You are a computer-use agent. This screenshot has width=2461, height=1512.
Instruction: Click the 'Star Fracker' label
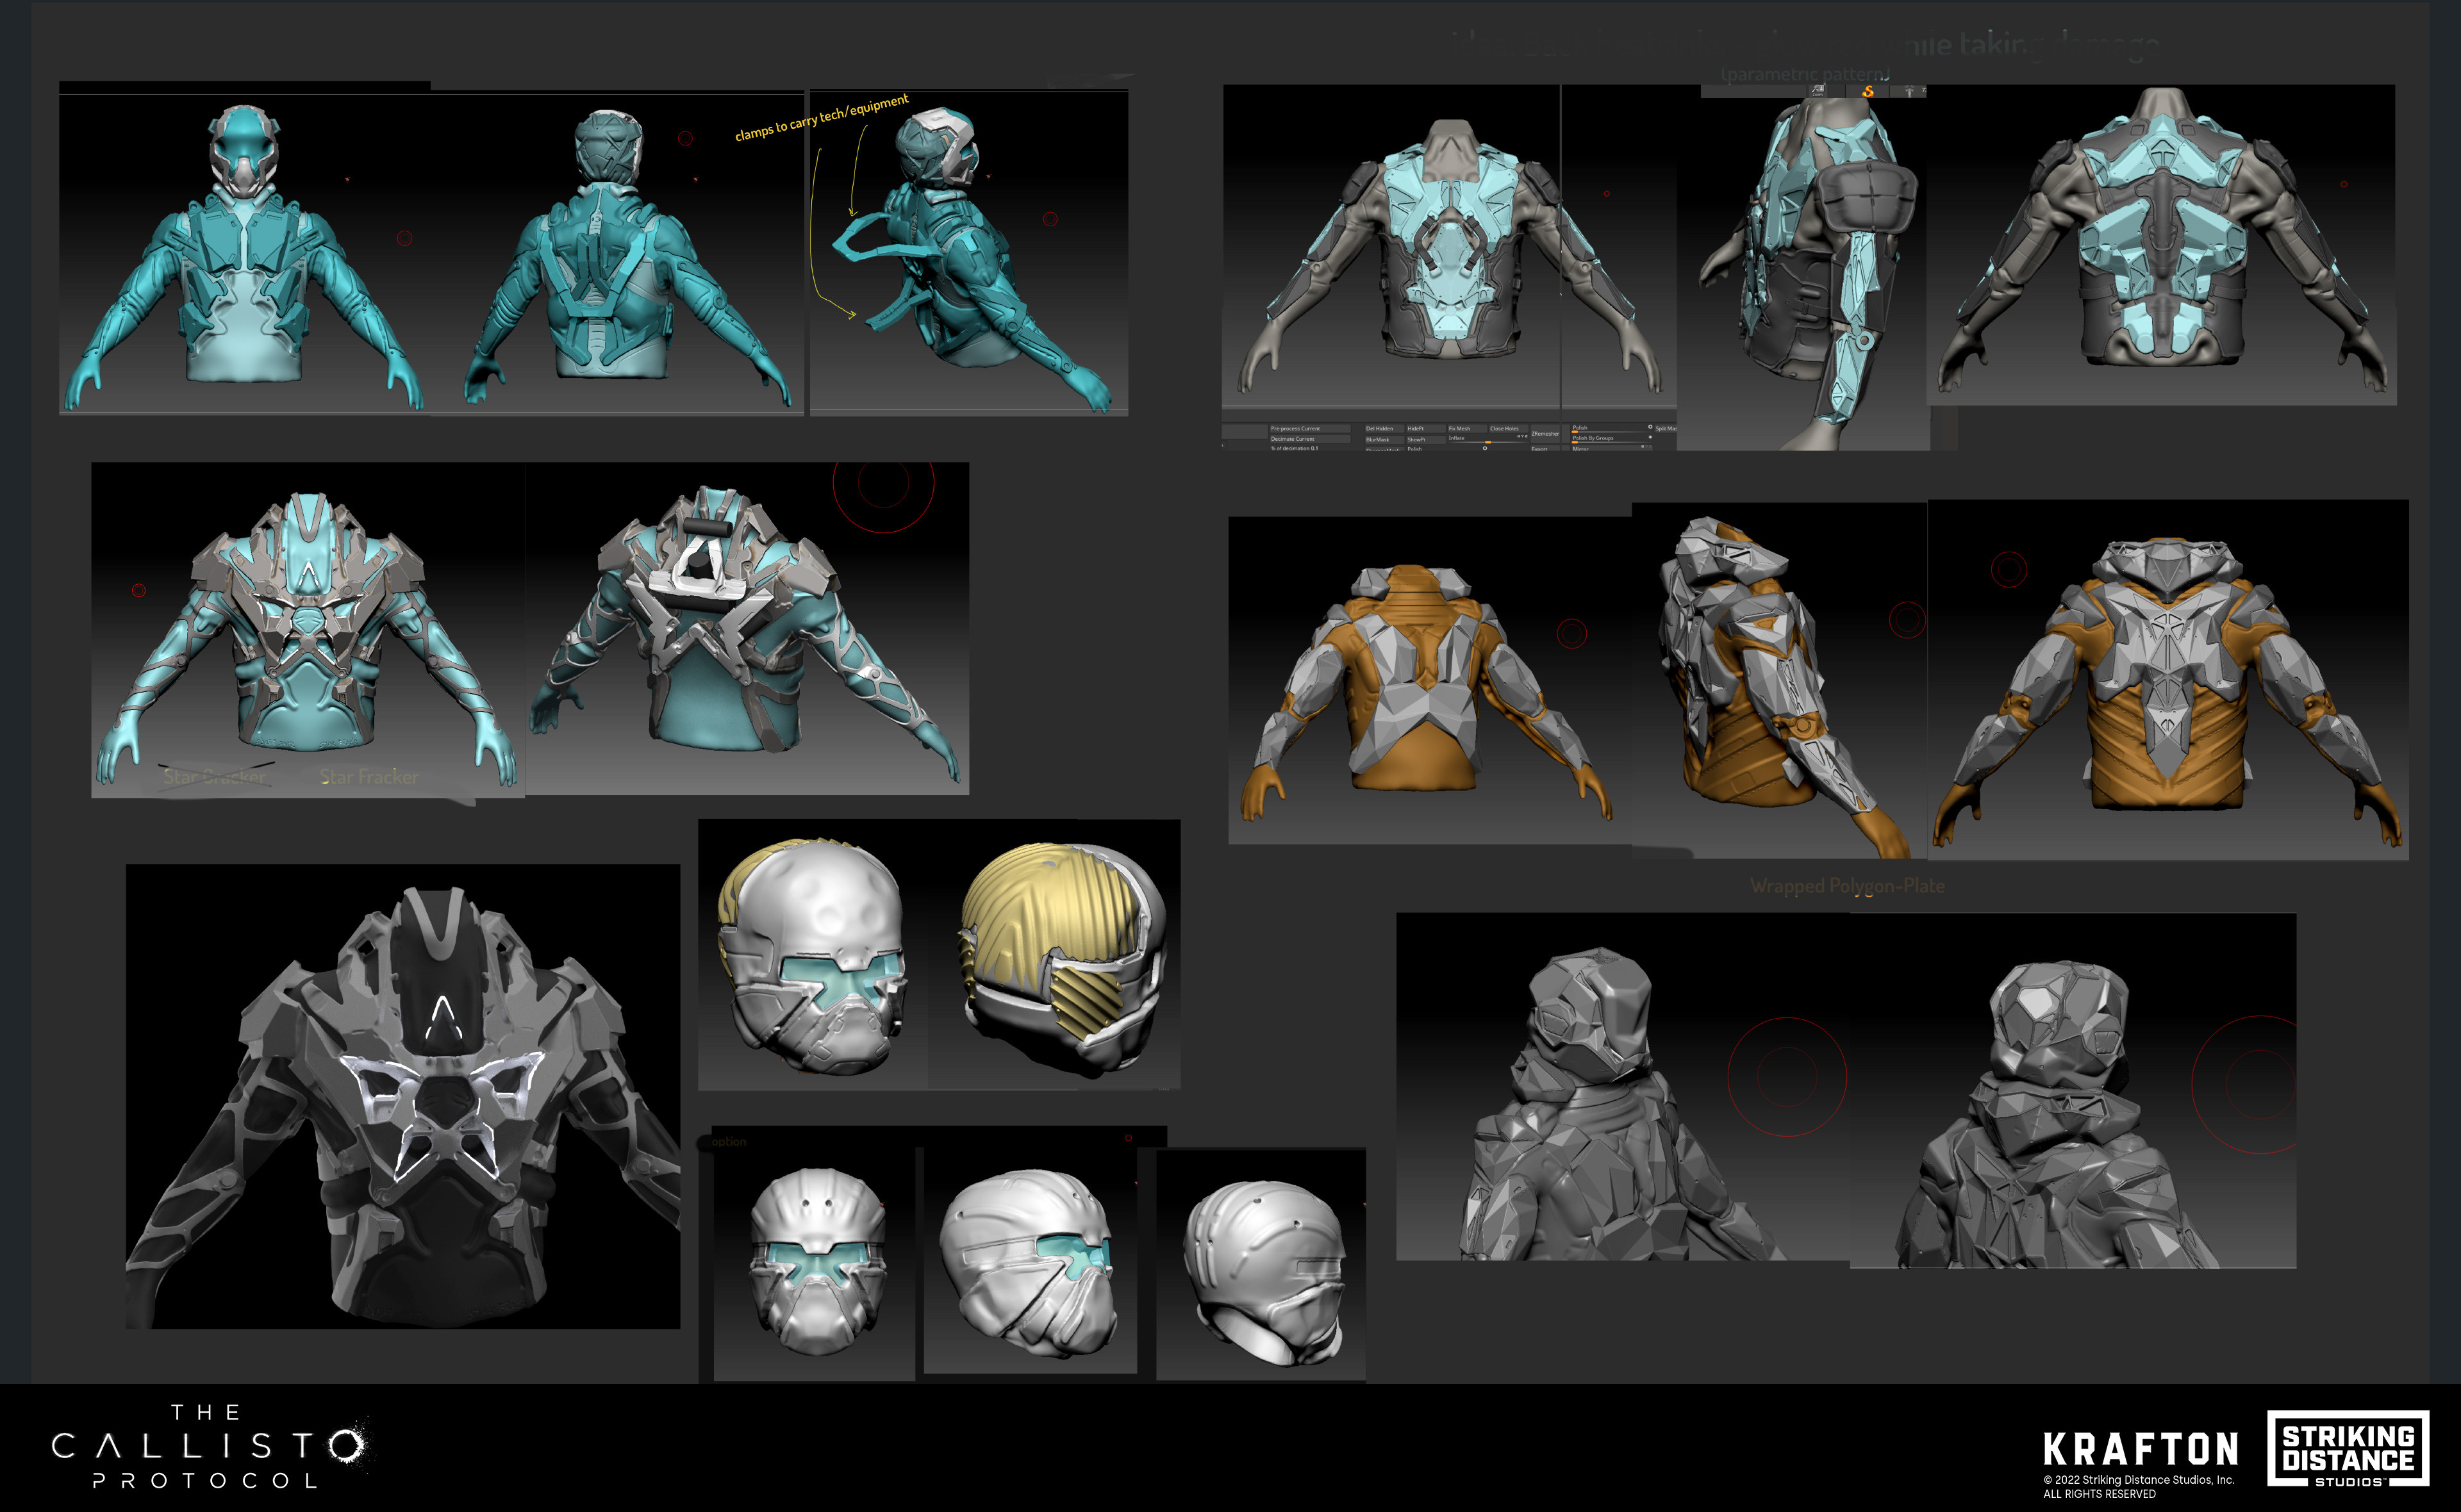369,777
